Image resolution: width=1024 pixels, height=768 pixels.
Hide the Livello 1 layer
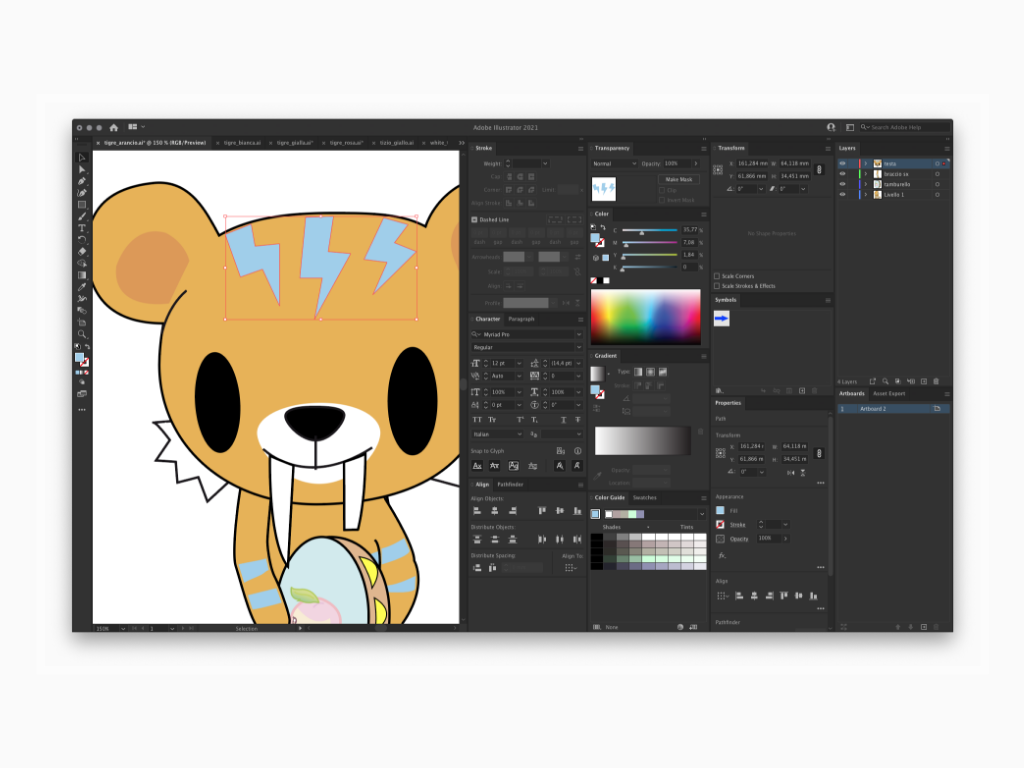coord(842,194)
